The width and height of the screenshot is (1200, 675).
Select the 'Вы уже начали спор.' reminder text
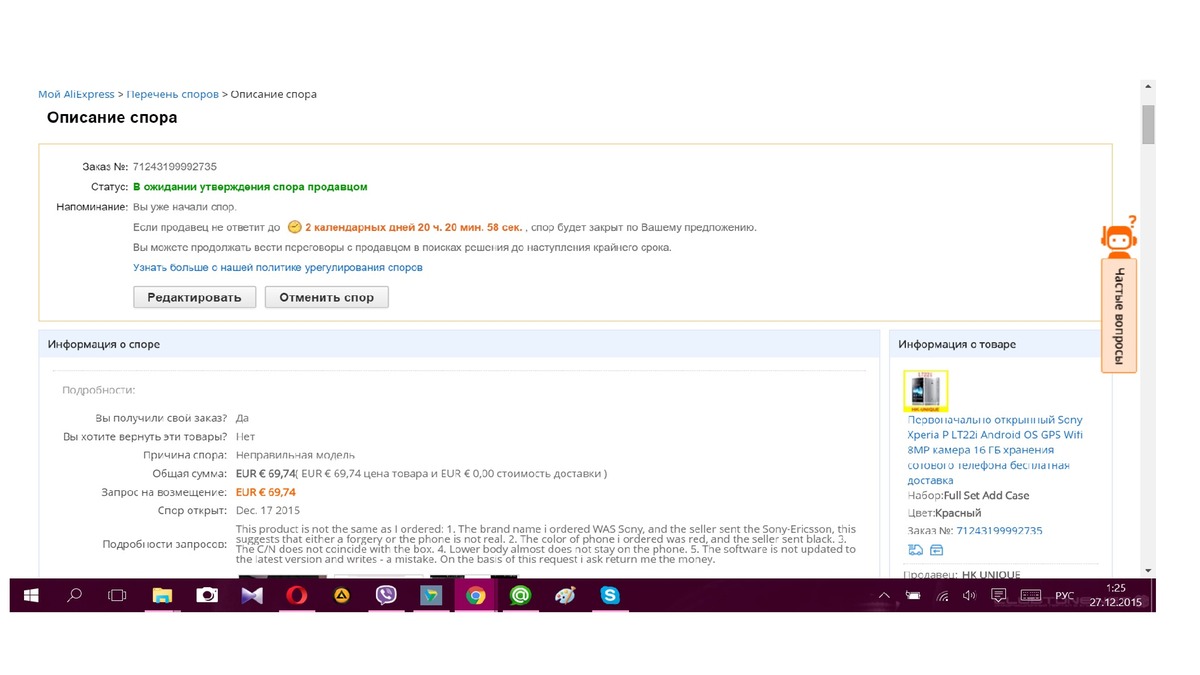(x=185, y=207)
